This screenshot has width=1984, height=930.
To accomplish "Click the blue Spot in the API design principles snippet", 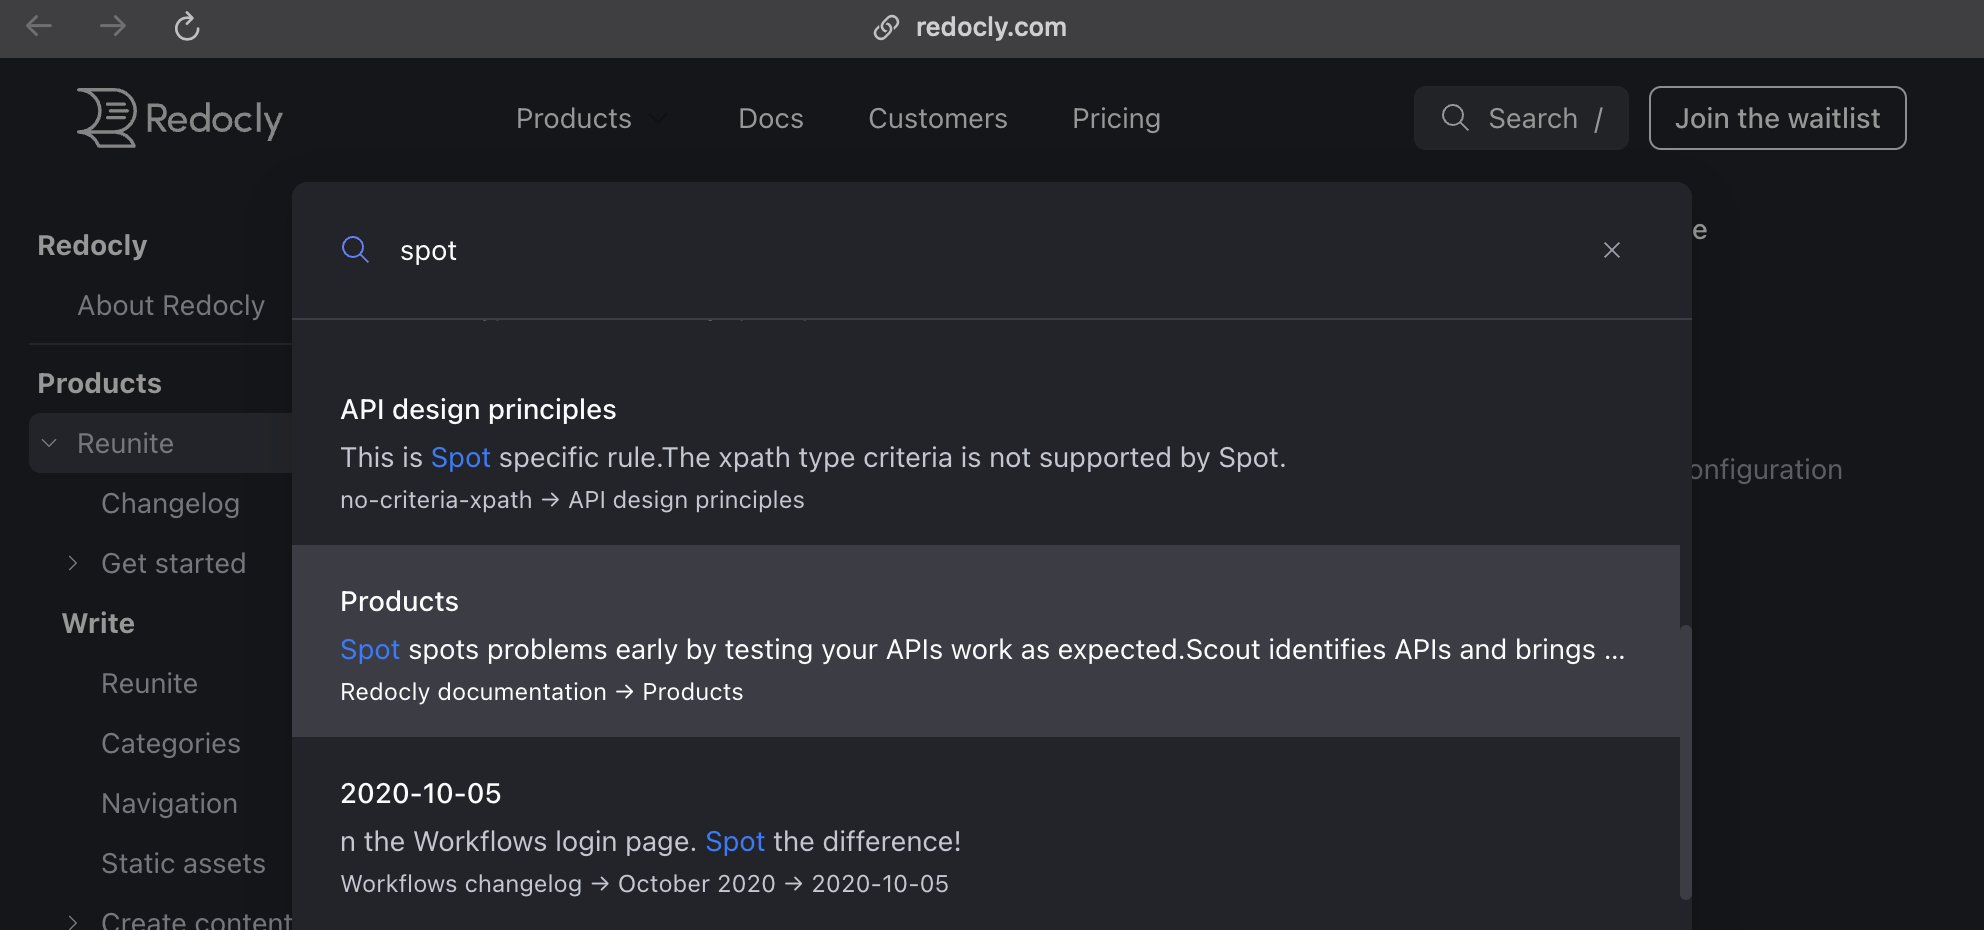I will pos(460,457).
